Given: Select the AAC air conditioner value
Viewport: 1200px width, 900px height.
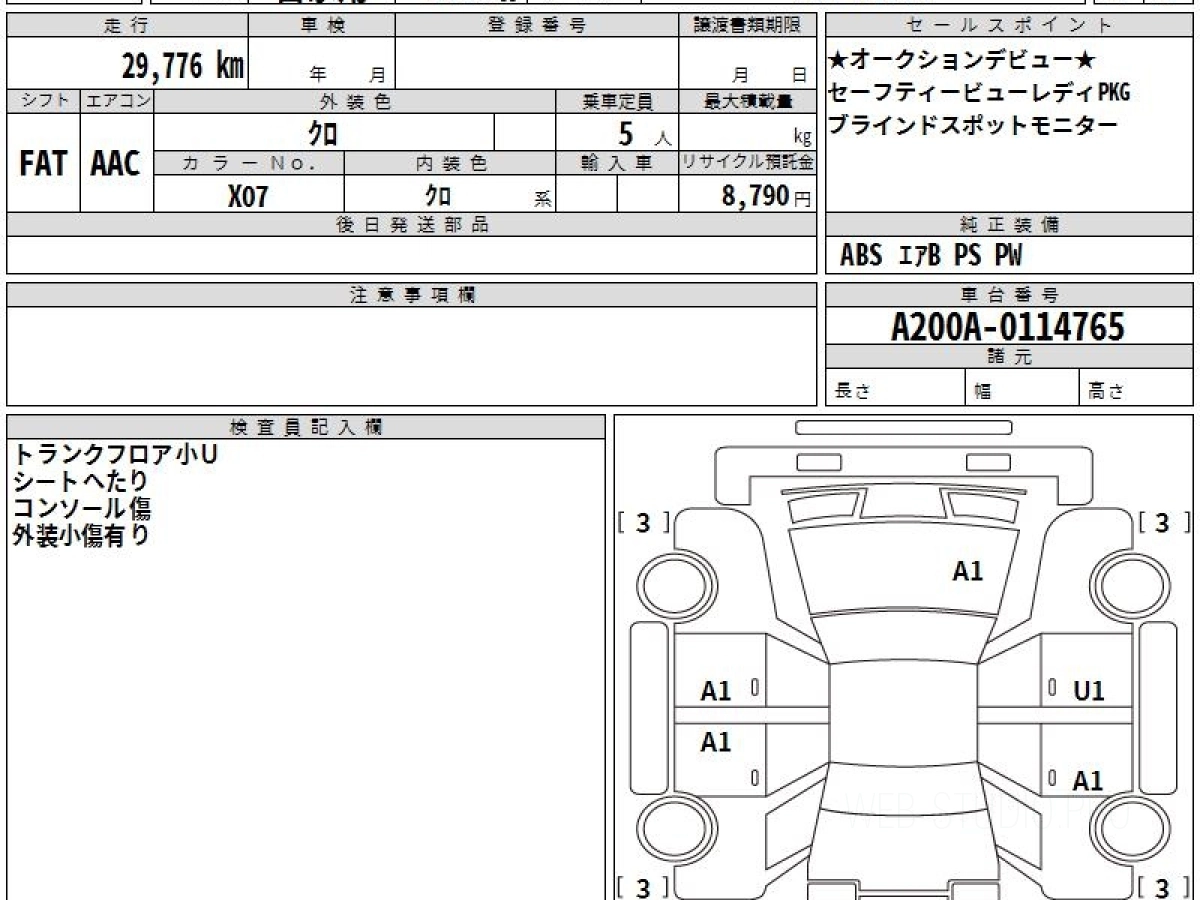Looking at the screenshot, I should 116,163.
